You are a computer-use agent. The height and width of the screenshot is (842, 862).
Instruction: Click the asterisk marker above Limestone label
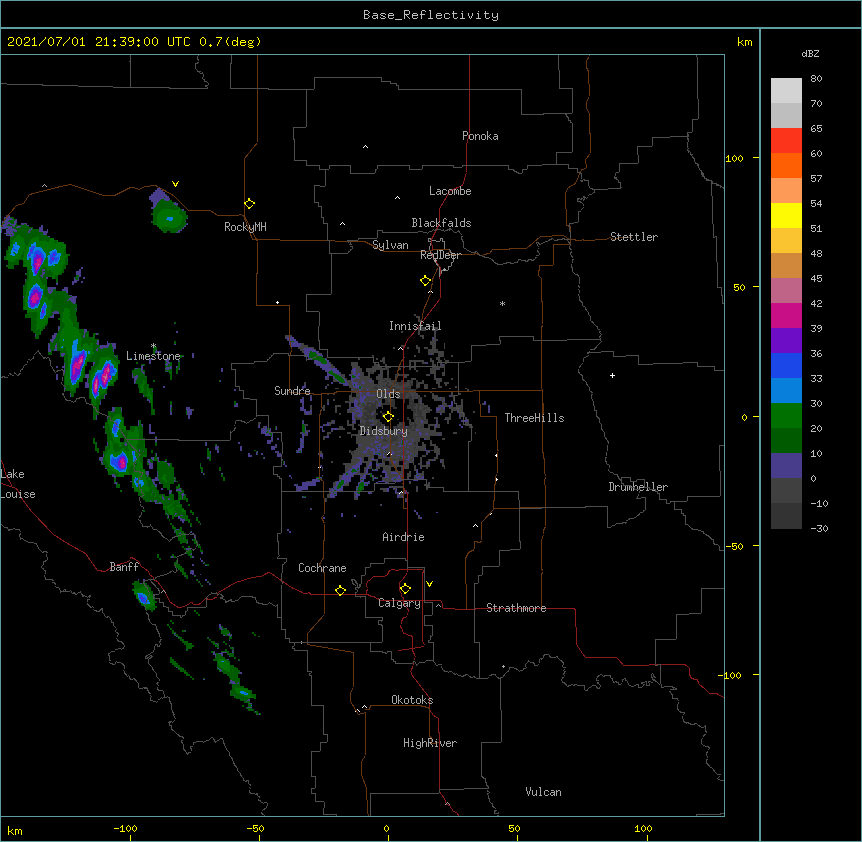(x=153, y=346)
